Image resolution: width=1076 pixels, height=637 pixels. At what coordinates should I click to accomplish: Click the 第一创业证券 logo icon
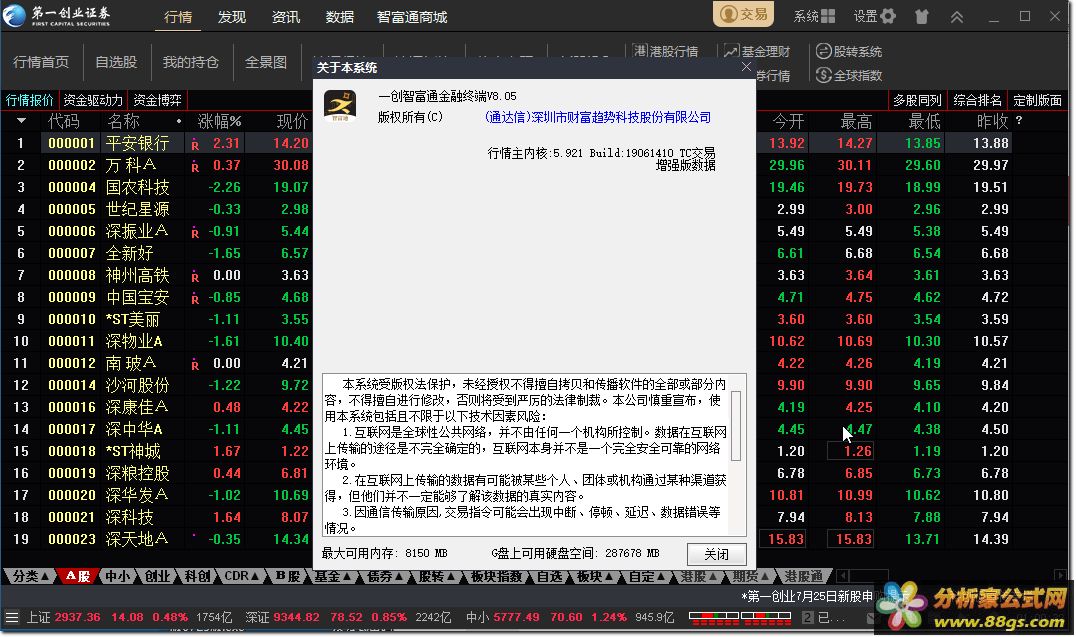pos(14,15)
